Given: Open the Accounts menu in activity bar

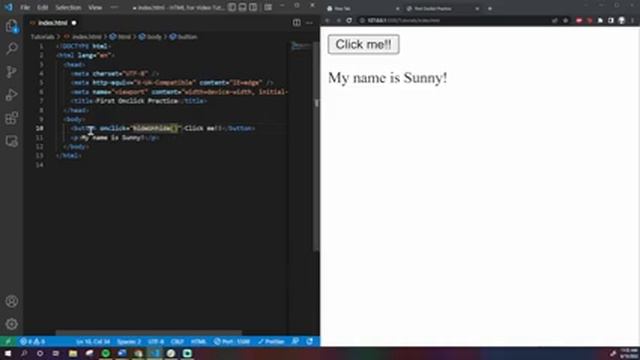Looking at the screenshot, I should [11, 301].
